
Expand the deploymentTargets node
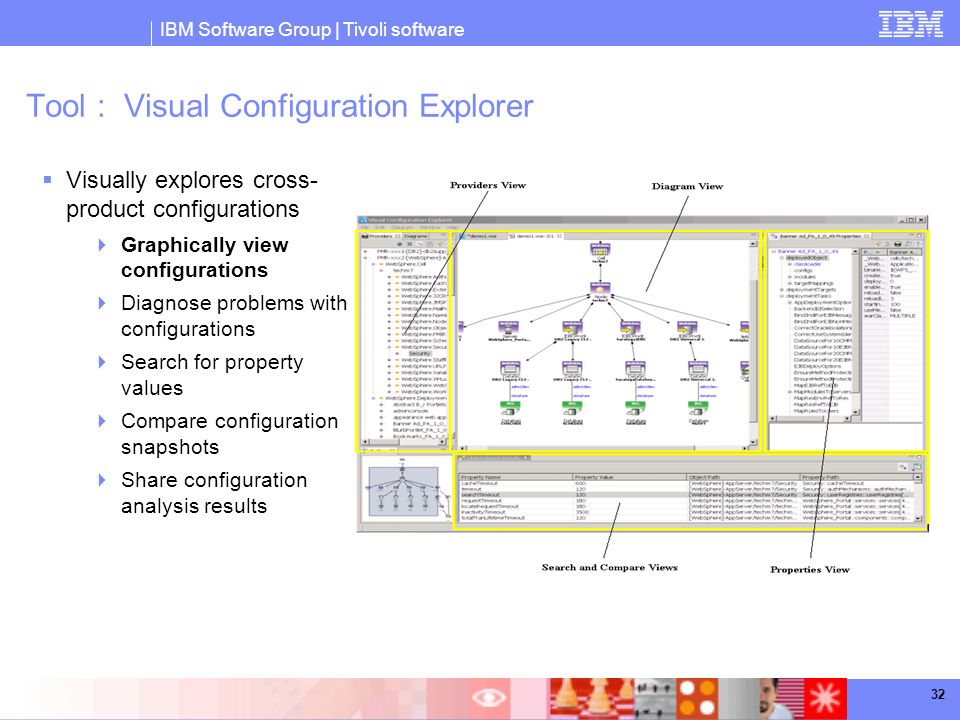pos(782,290)
